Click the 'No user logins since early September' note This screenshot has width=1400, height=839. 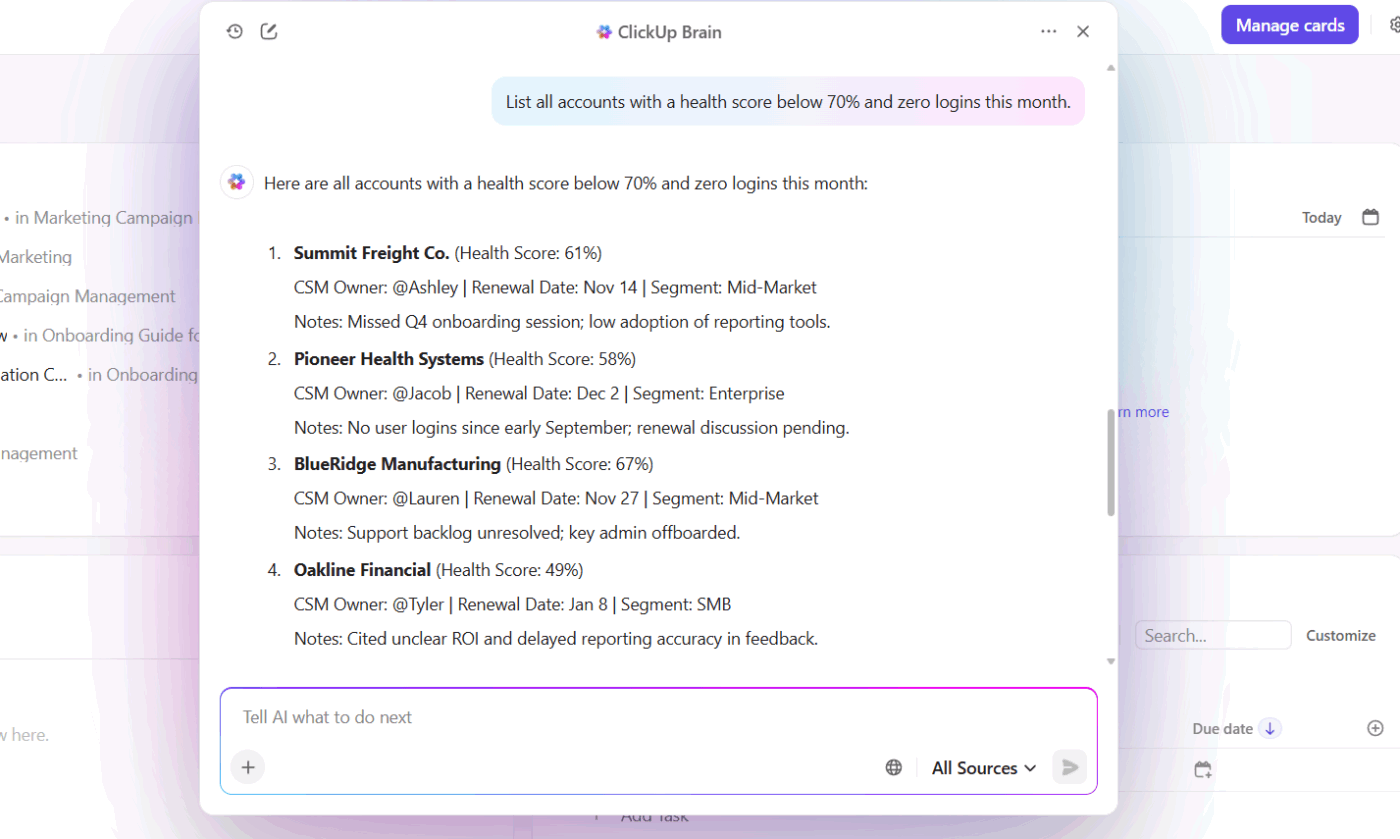(x=481, y=428)
